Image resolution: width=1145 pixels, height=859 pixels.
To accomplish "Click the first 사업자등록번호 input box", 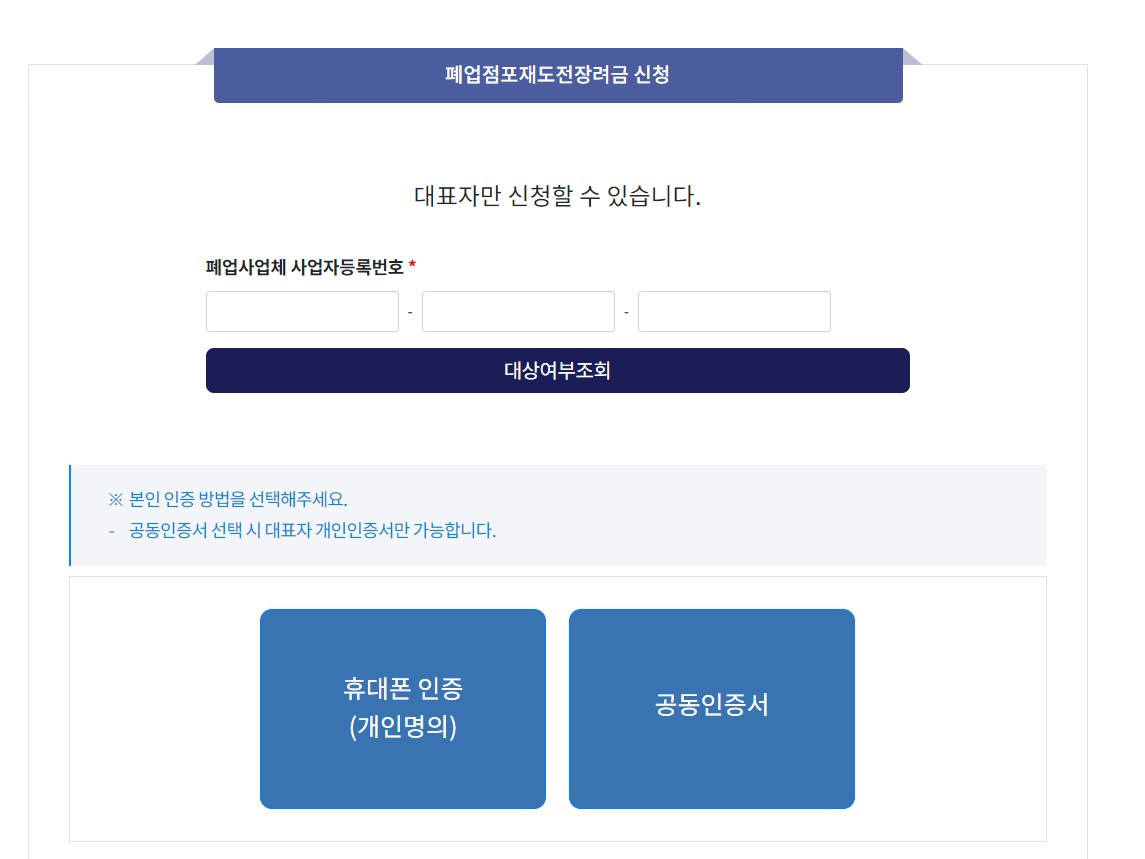I will [x=302, y=311].
